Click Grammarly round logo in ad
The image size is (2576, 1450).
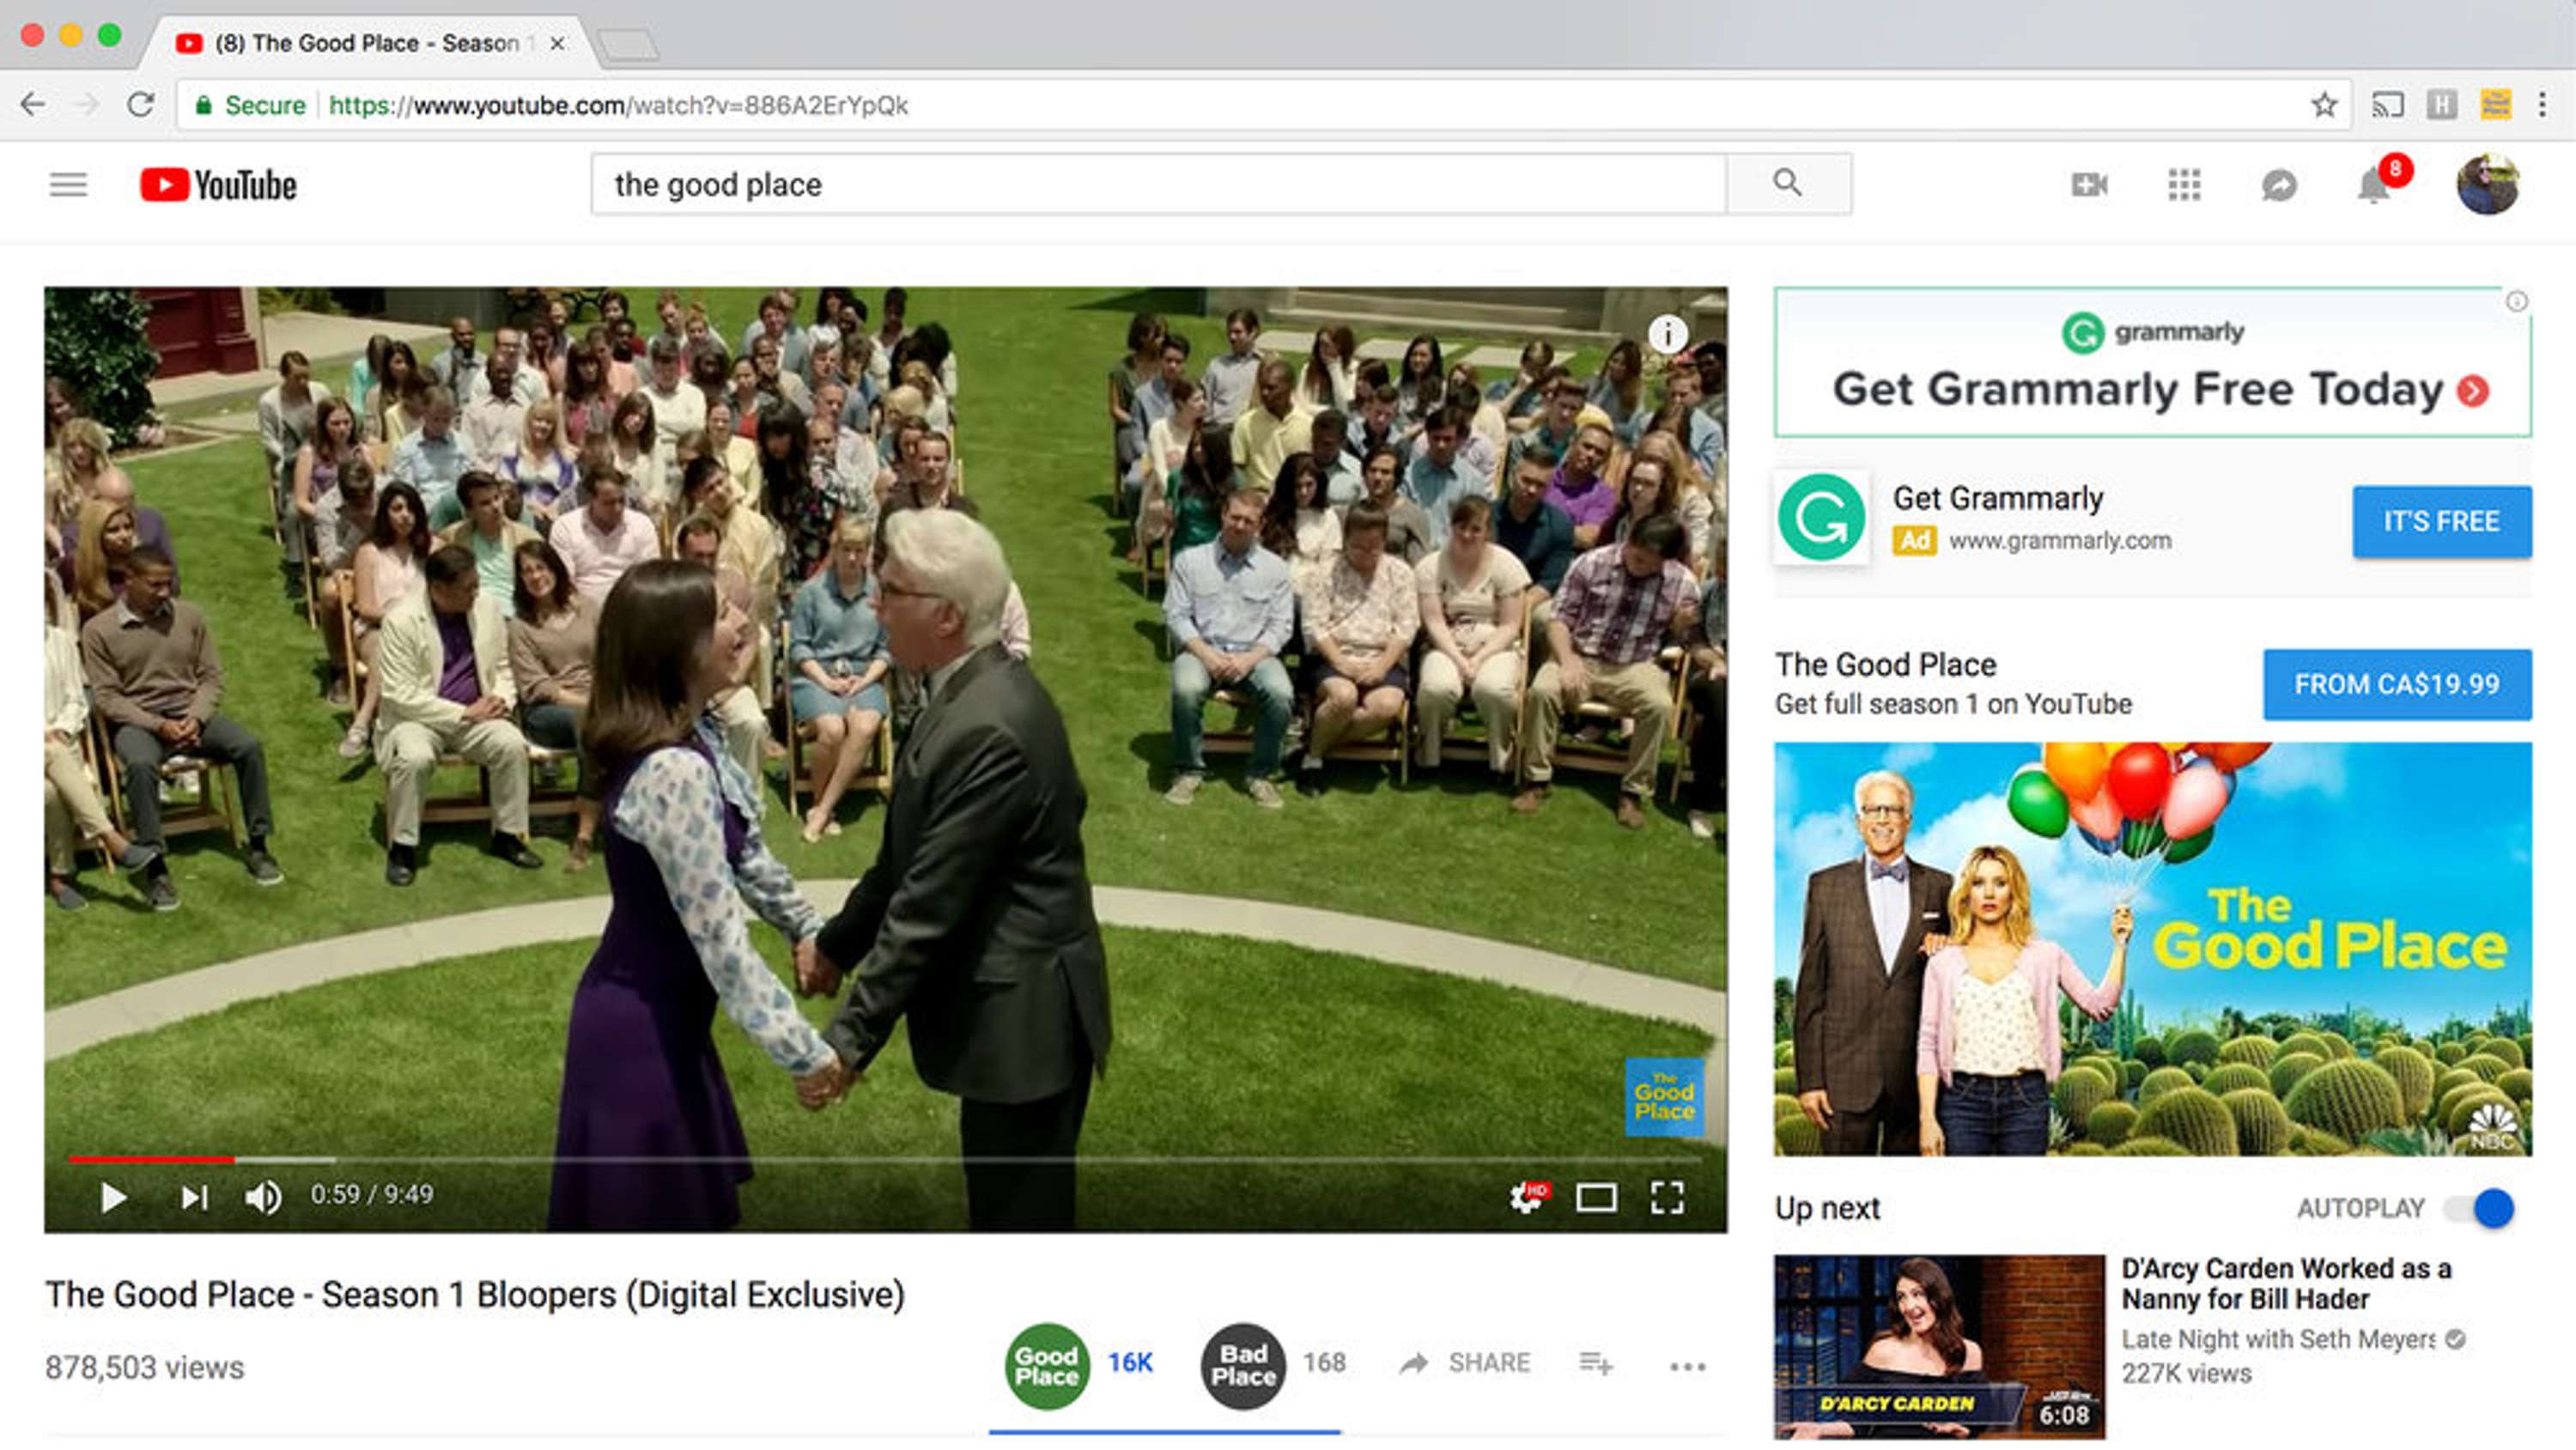[x=1821, y=517]
